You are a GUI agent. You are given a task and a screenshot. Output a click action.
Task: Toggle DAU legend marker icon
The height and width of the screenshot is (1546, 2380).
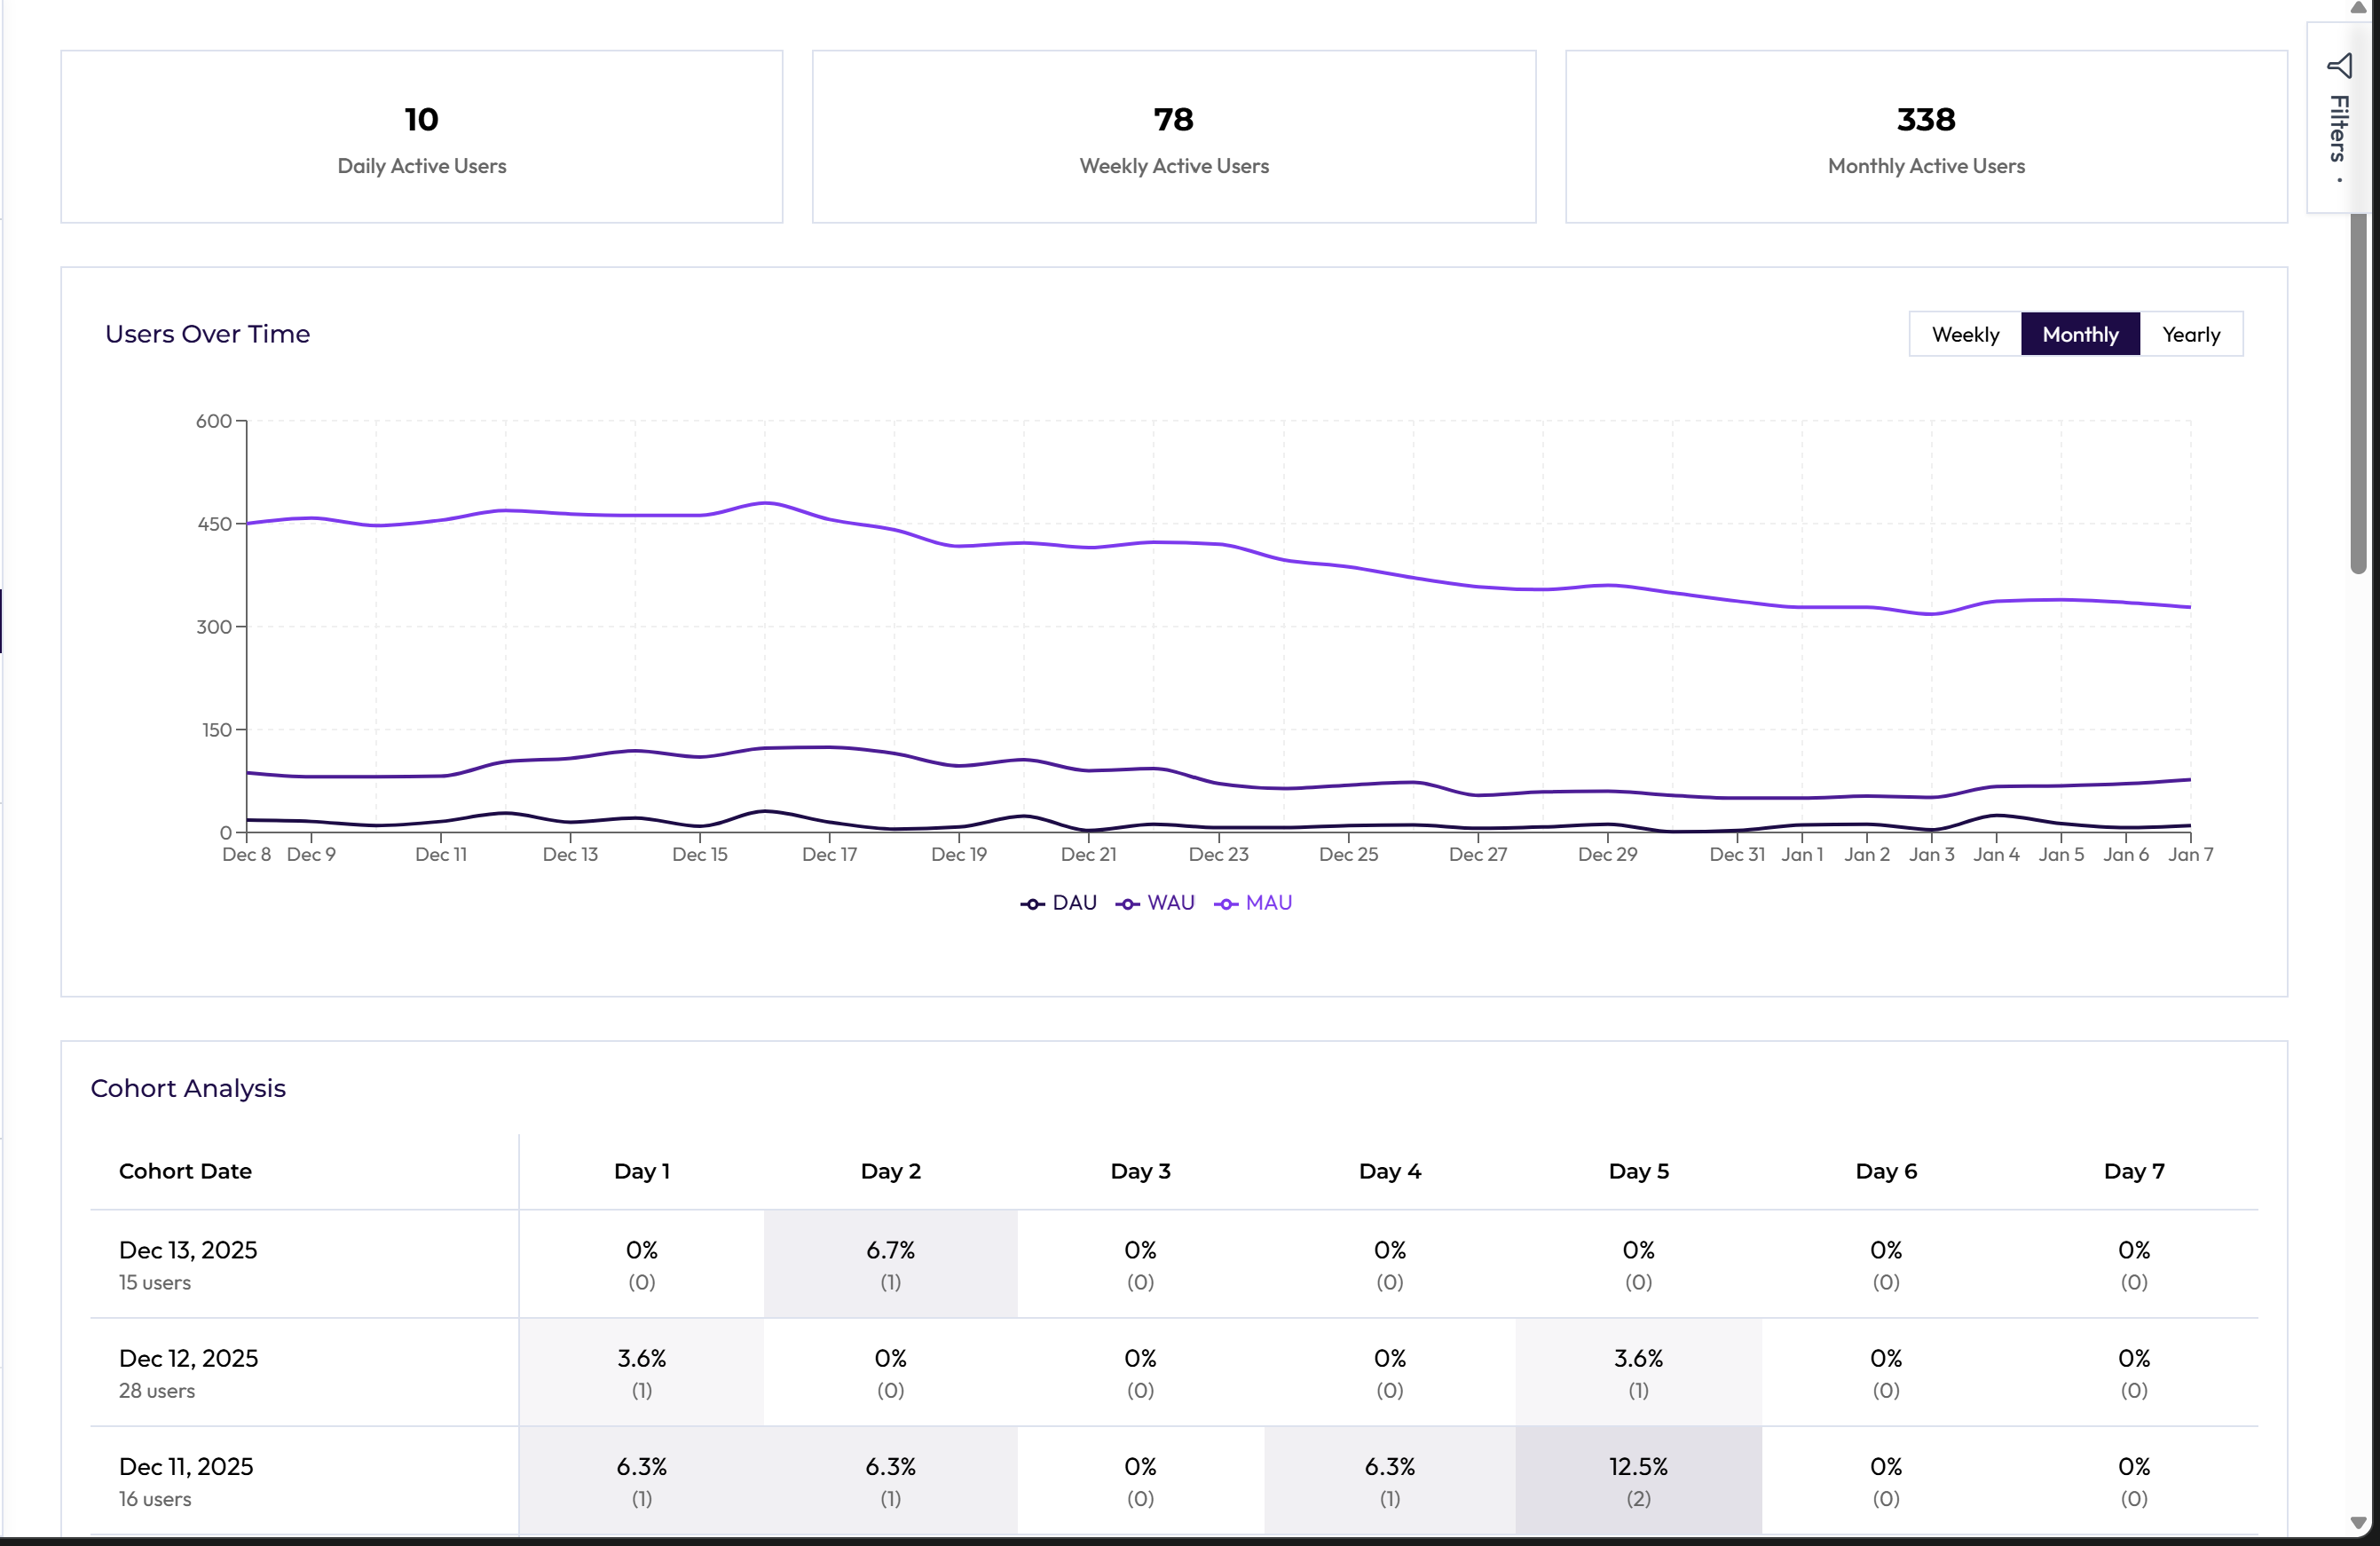(1032, 904)
